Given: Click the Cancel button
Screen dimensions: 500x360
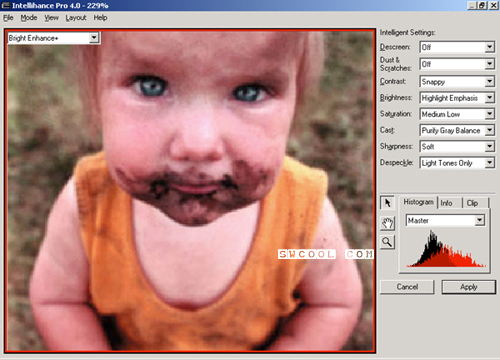Looking at the screenshot, I should point(407,287).
